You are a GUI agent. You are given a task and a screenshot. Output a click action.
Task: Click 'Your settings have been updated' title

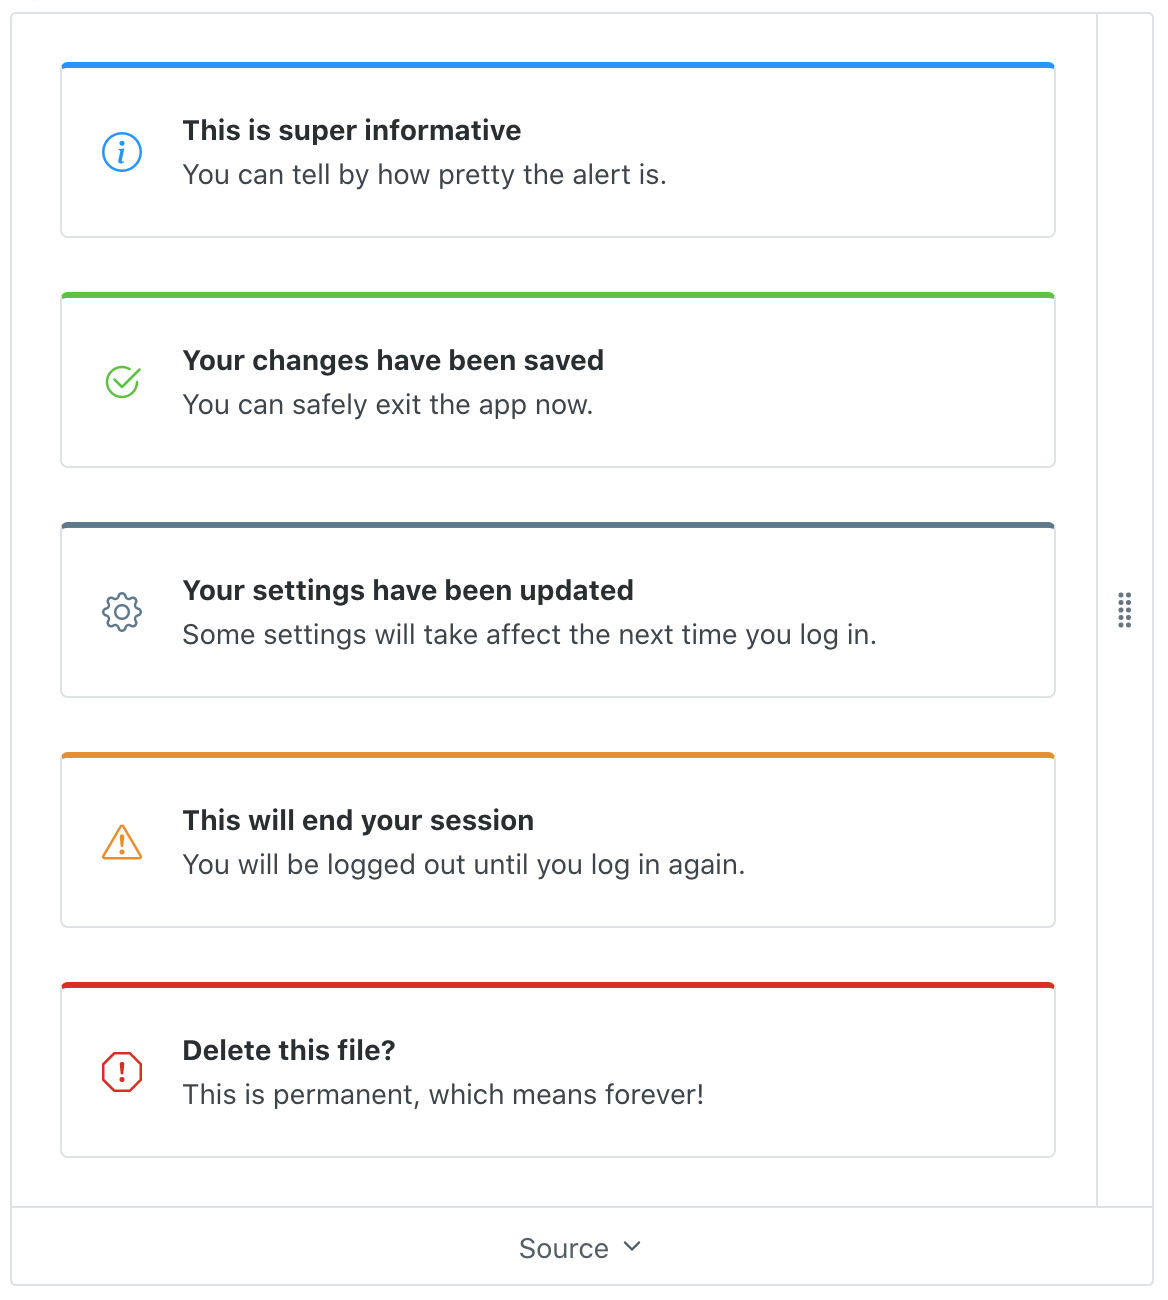(408, 591)
